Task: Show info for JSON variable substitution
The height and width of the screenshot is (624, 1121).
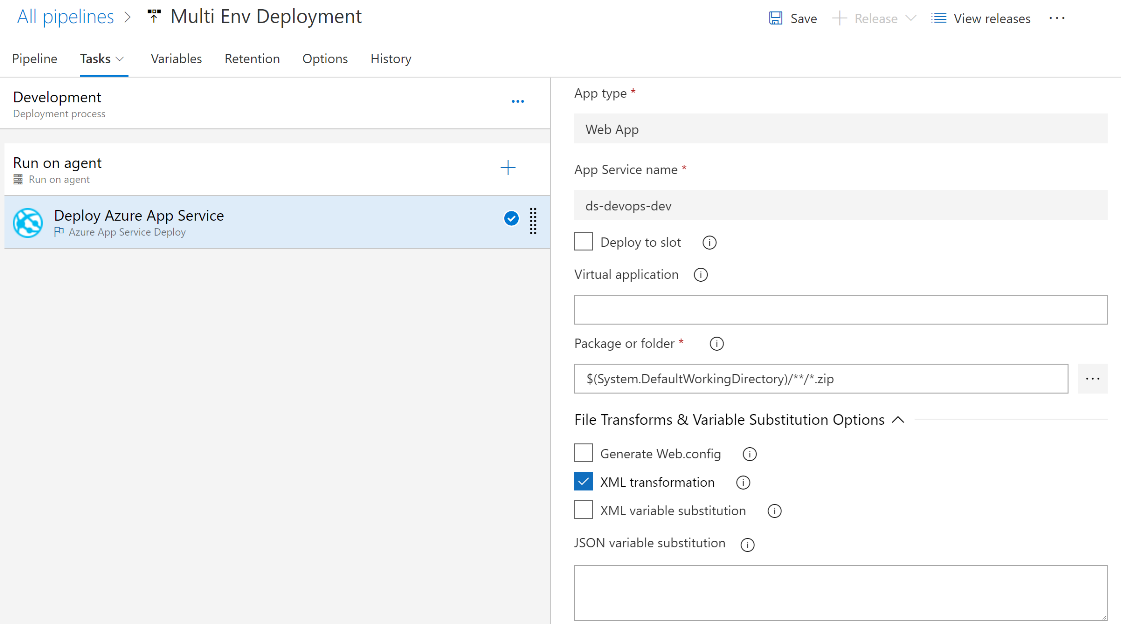Action: pyautogui.click(x=747, y=545)
